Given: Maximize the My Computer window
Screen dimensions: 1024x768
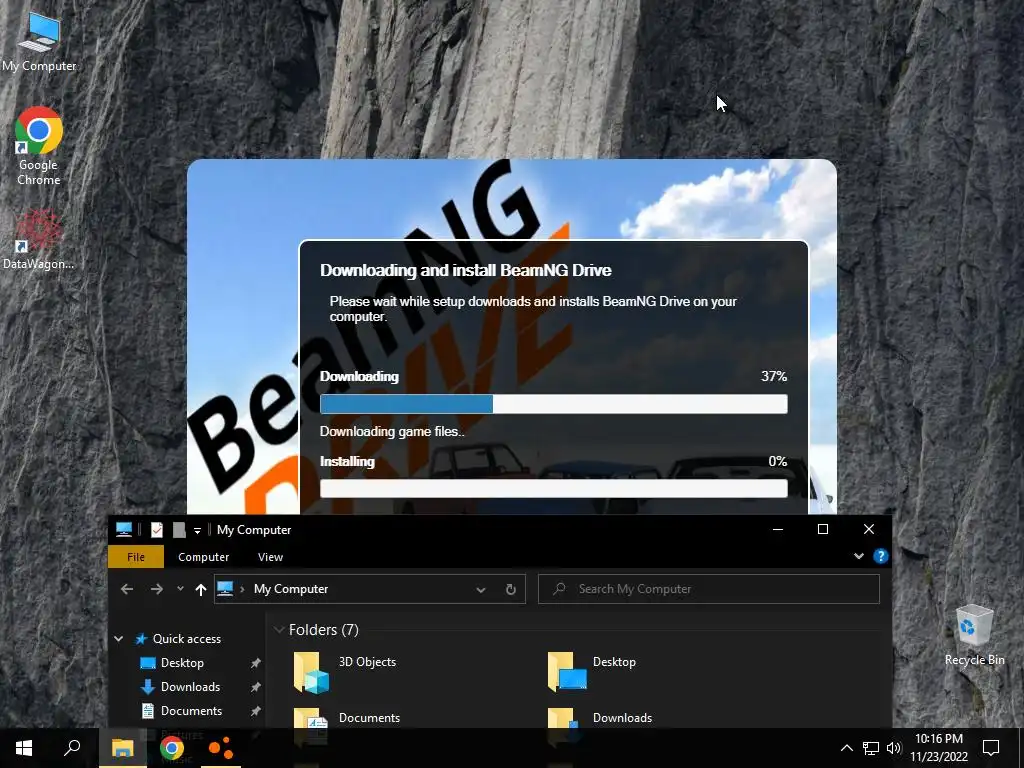Looking at the screenshot, I should [x=823, y=530].
